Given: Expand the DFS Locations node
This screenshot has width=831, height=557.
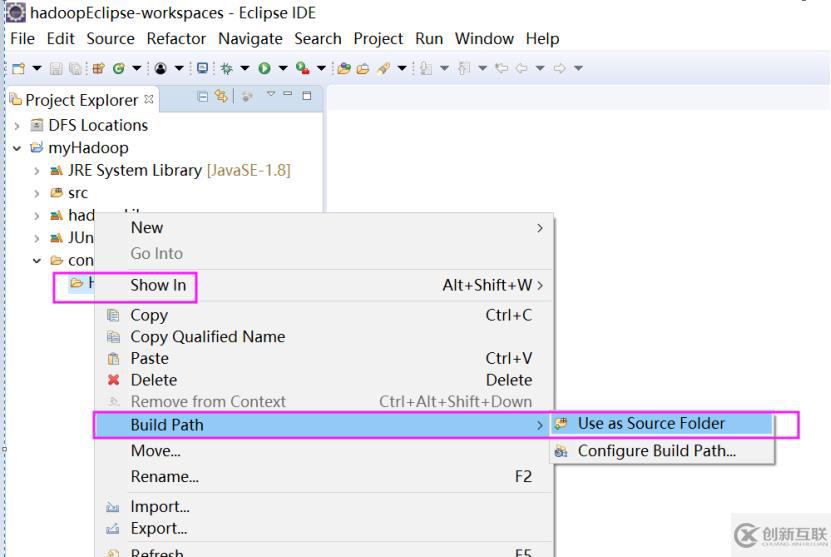Looking at the screenshot, I should click(17, 126).
